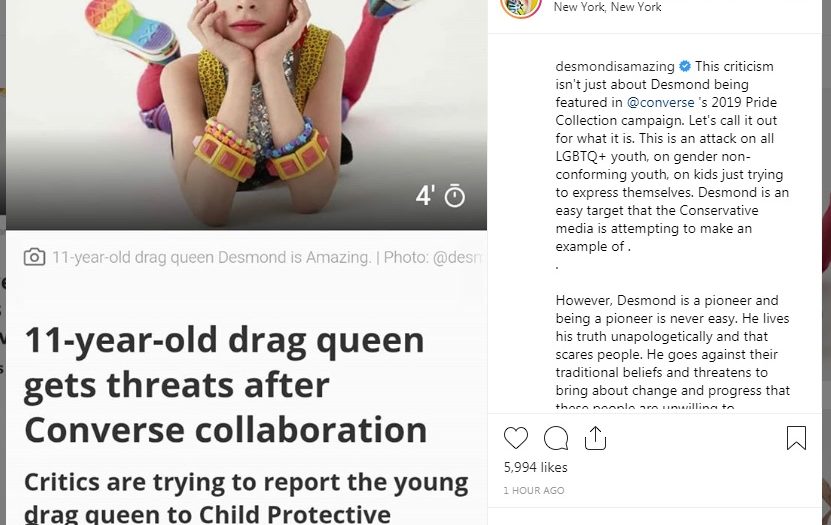The width and height of the screenshot is (831, 525).
Task: Open the poster's profile avatar
Action: 520,6
